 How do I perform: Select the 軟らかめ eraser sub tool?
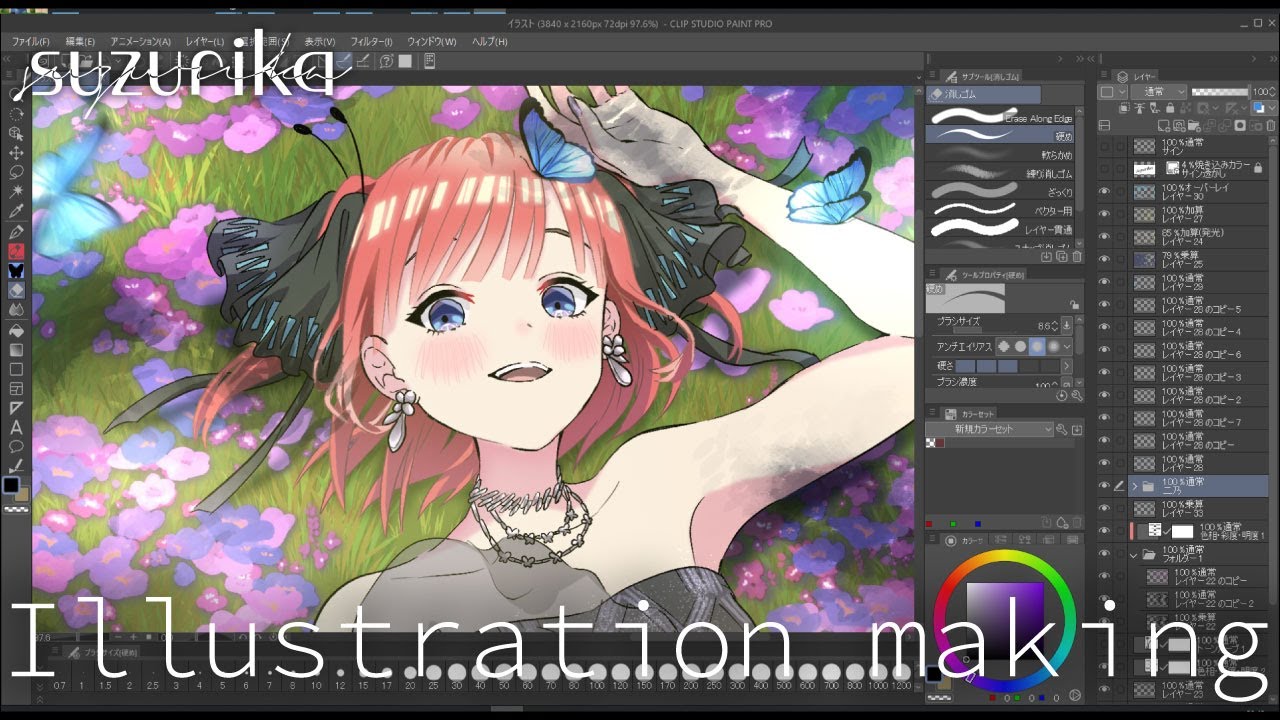pos(1000,154)
